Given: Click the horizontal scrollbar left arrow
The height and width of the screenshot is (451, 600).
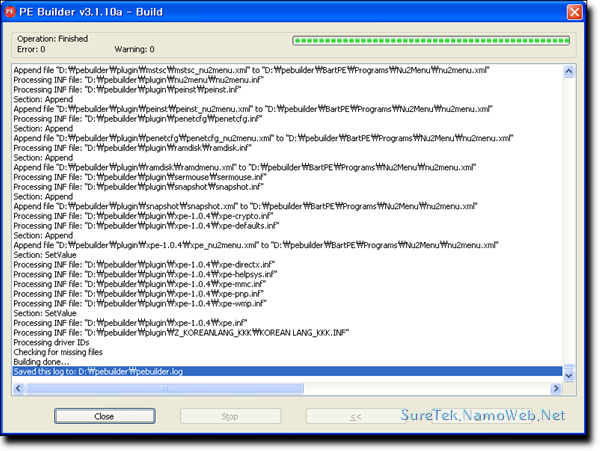Looking at the screenshot, I should click(x=18, y=388).
